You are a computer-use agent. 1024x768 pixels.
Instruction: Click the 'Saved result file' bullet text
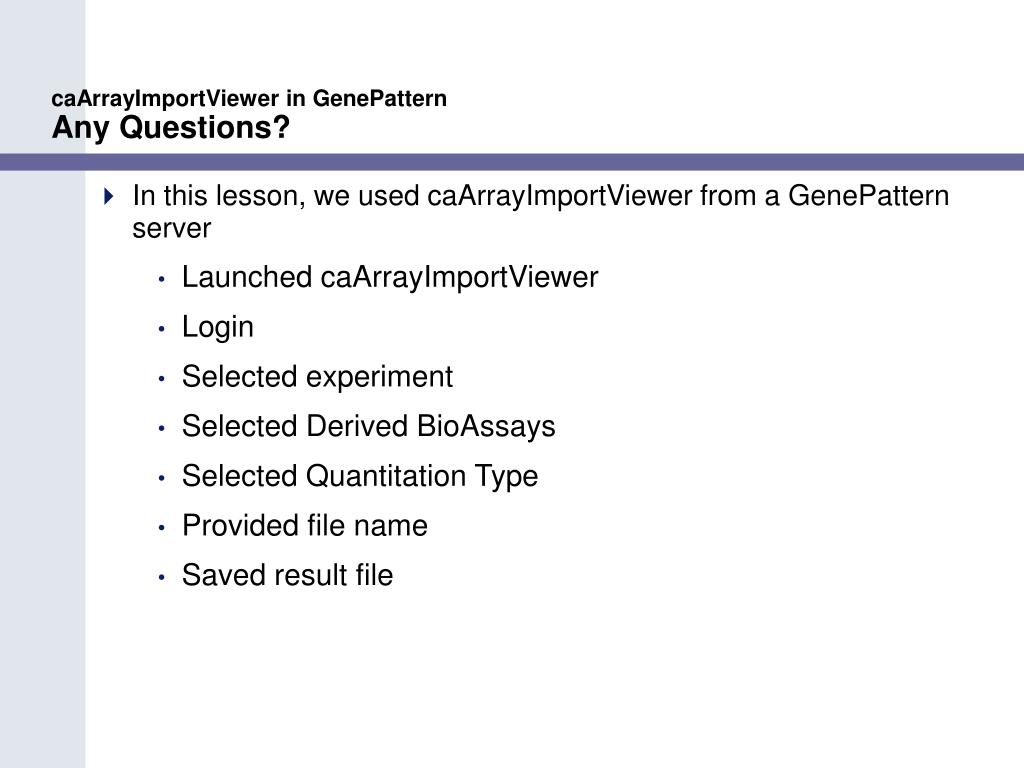click(287, 575)
